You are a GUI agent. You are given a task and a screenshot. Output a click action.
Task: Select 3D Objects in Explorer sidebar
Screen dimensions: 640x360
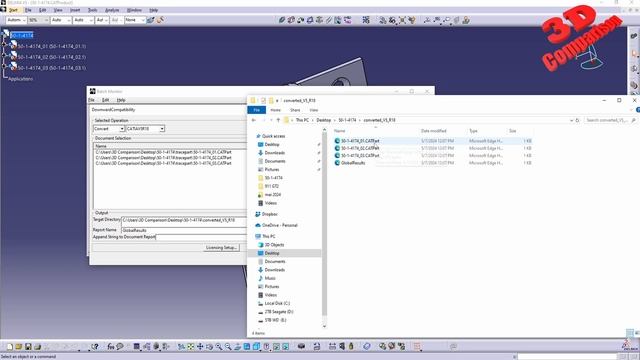(274, 244)
